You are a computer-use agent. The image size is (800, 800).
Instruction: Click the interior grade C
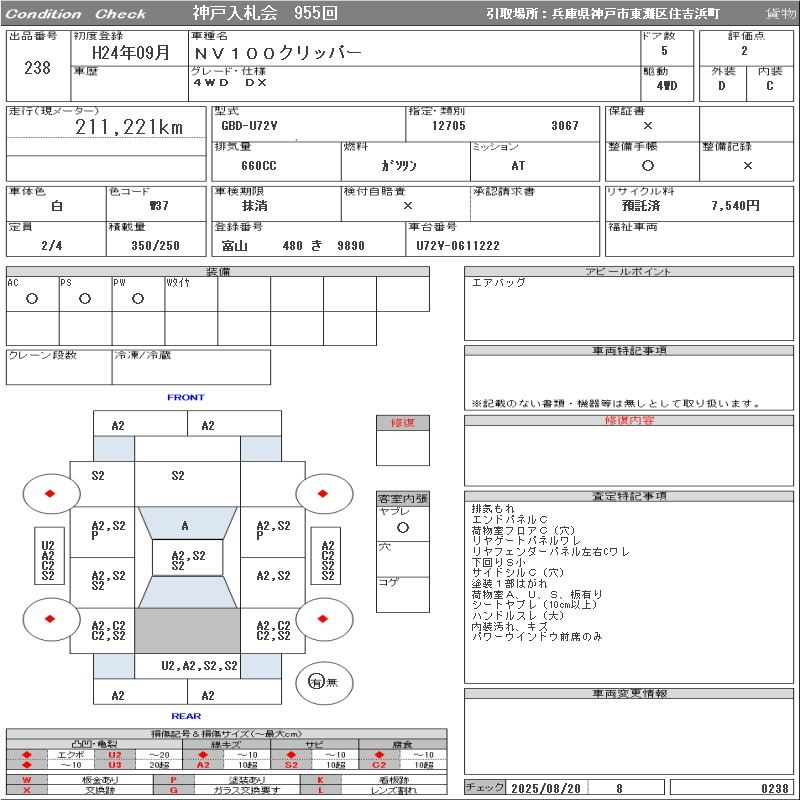770,86
